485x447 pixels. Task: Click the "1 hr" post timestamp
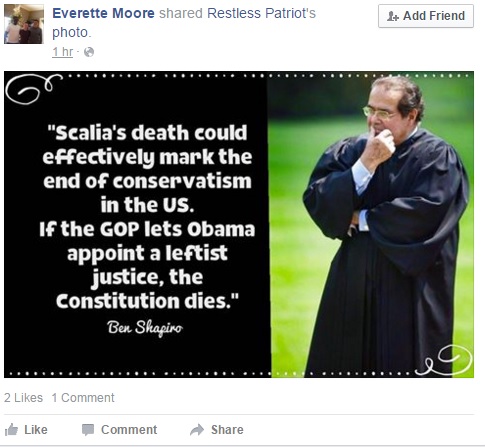pos(63,52)
